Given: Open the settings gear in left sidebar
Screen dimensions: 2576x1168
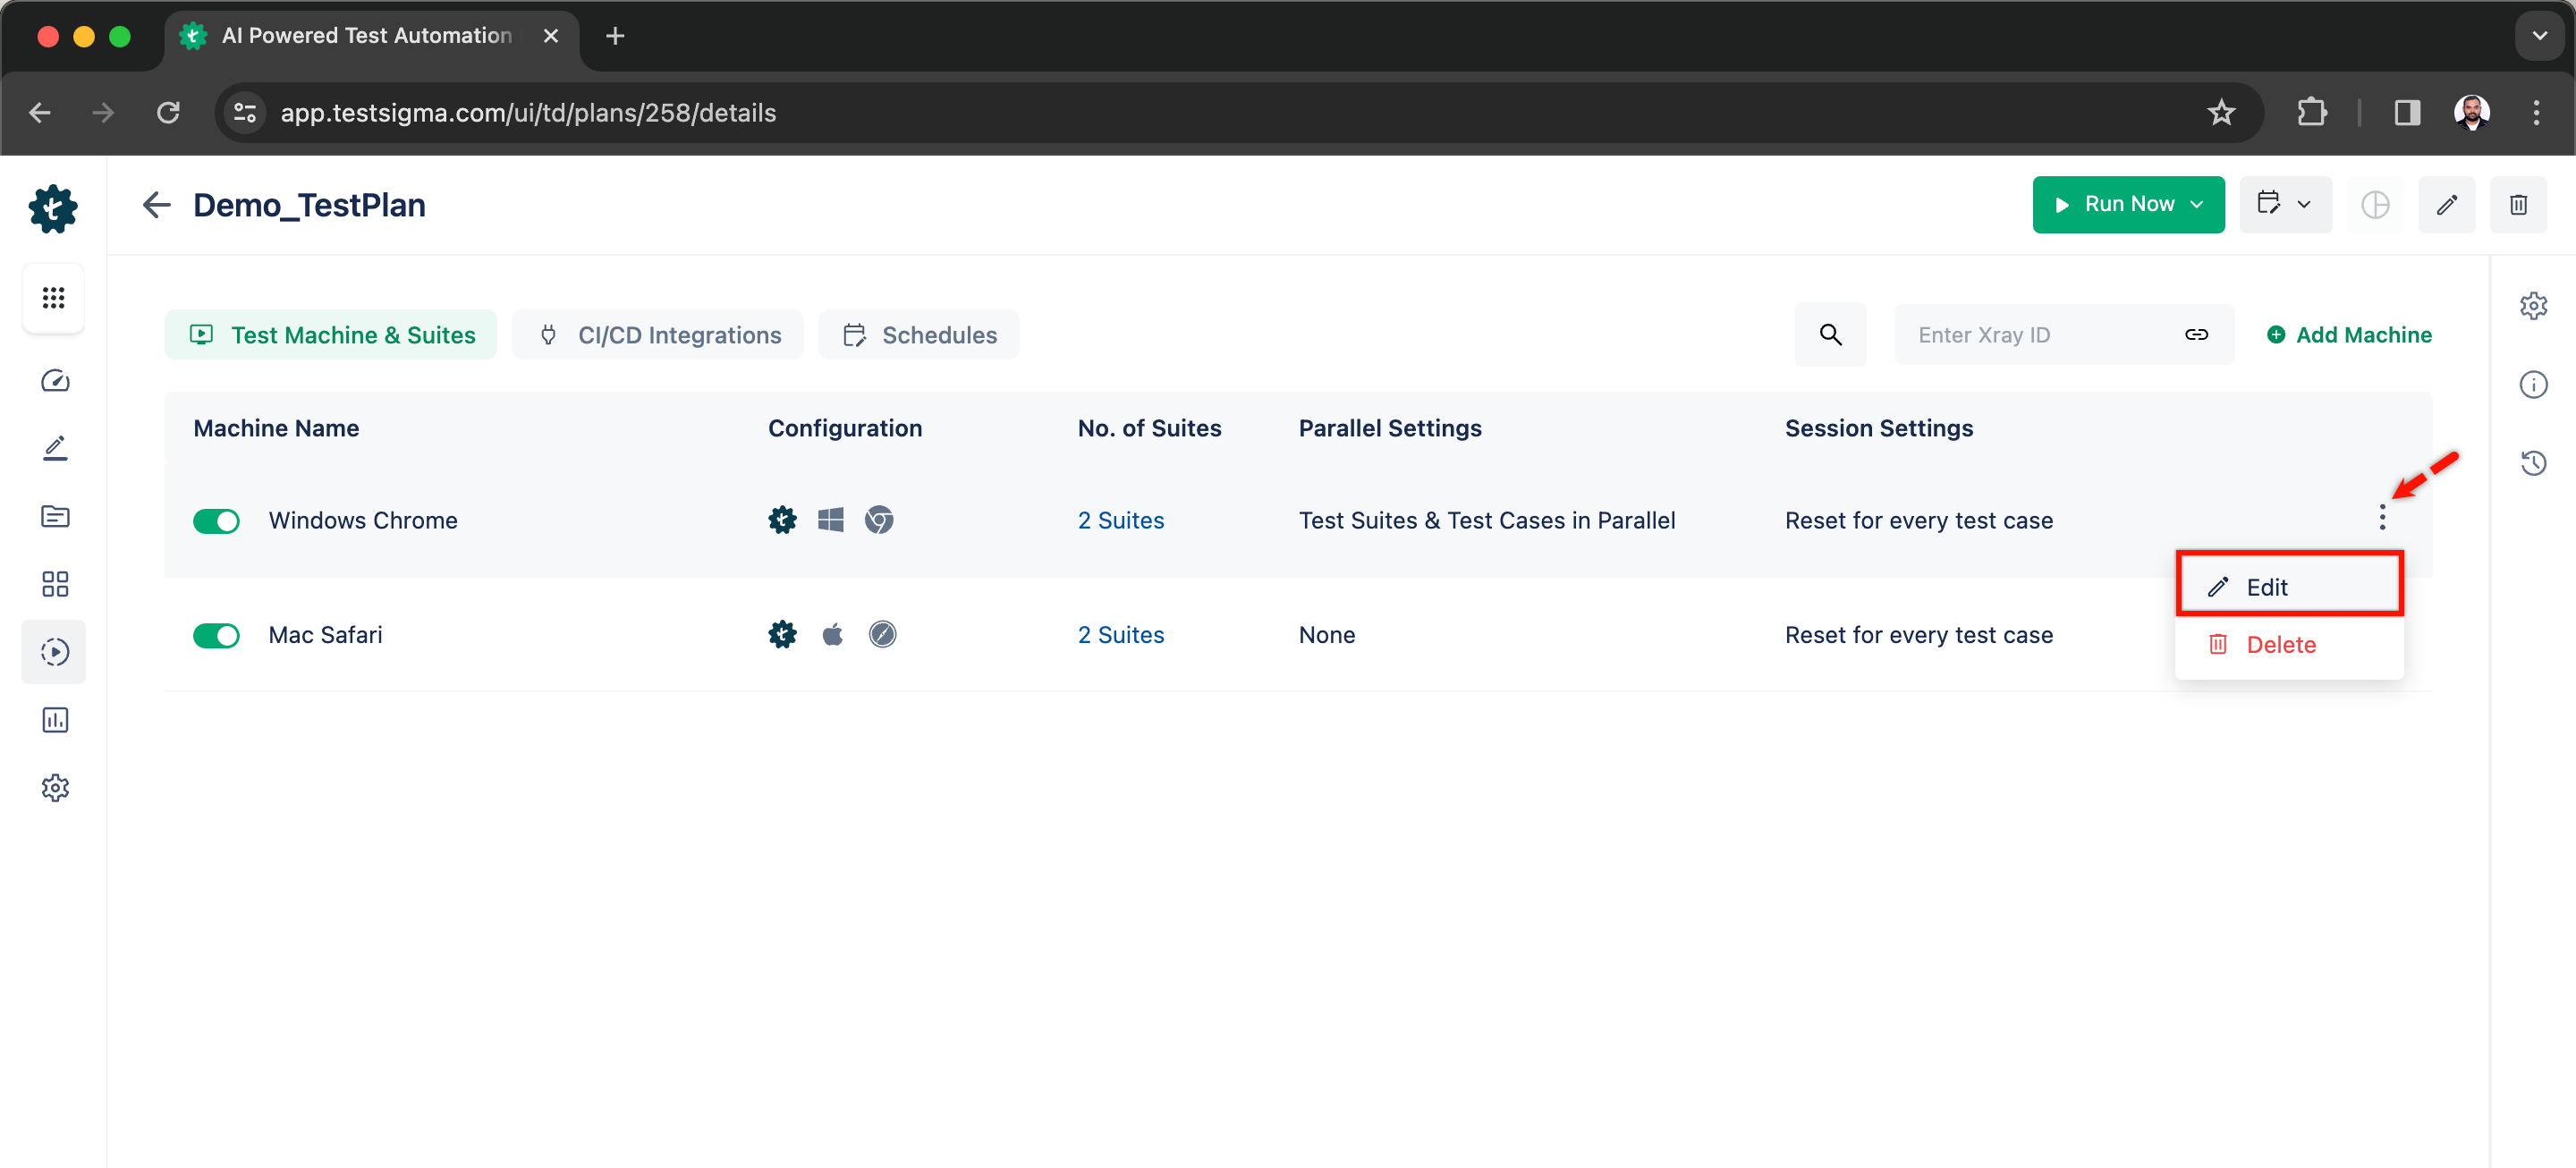Looking at the screenshot, I should click(x=55, y=788).
